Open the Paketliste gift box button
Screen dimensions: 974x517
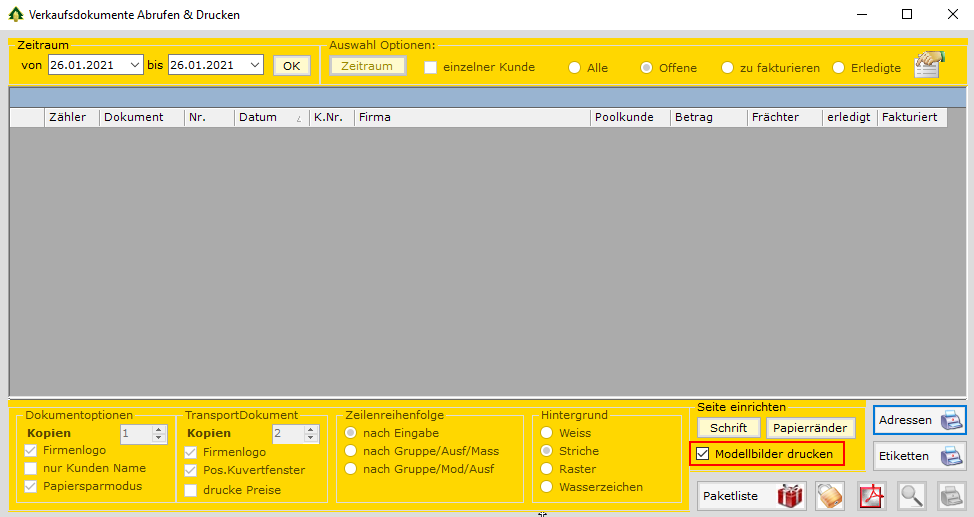pyautogui.click(x=752, y=496)
